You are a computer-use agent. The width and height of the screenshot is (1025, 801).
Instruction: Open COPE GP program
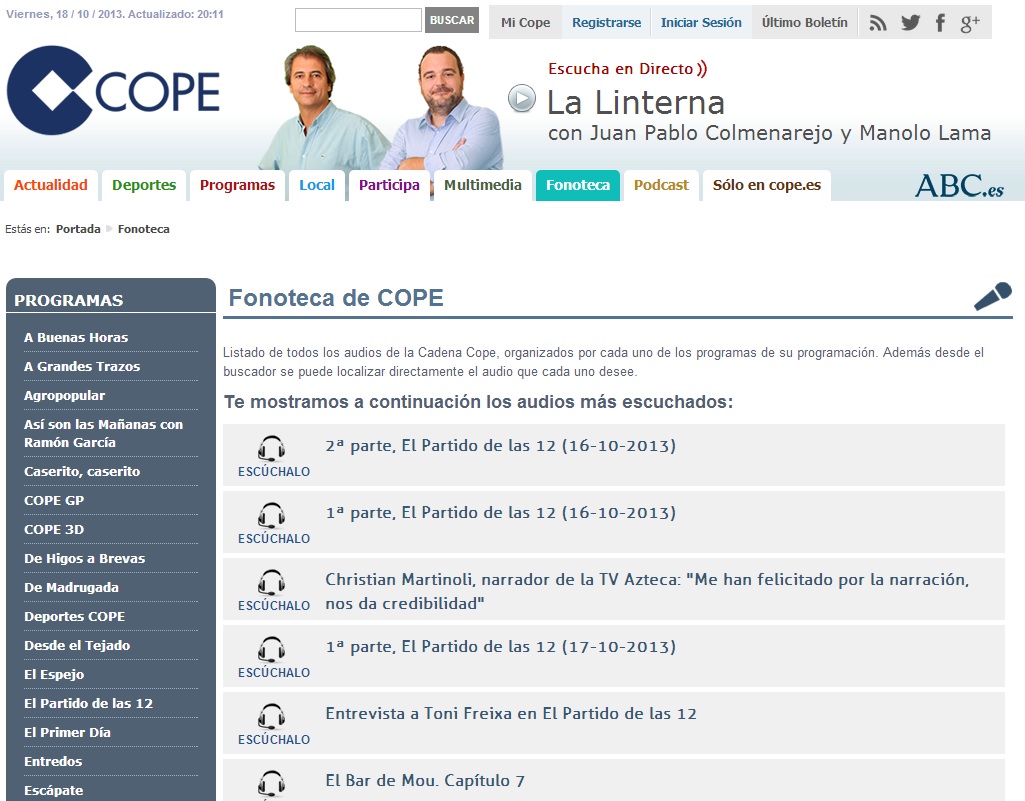[54, 500]
